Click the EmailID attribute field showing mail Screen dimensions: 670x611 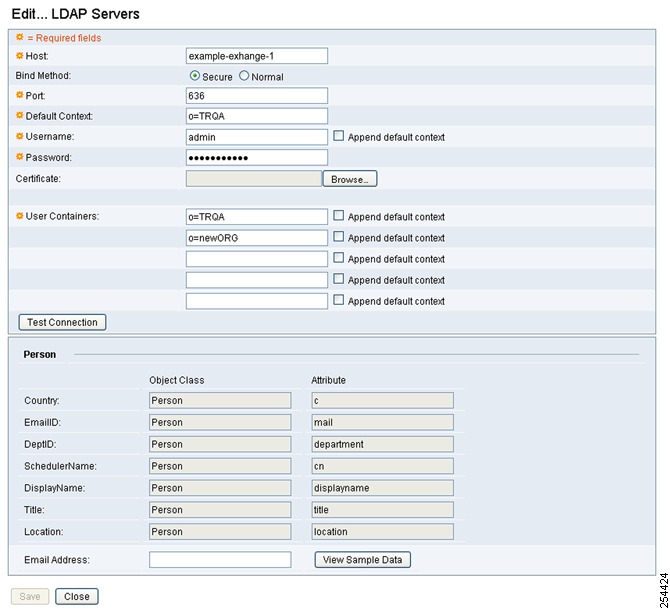pyautogui.click(x=382, y=422)
